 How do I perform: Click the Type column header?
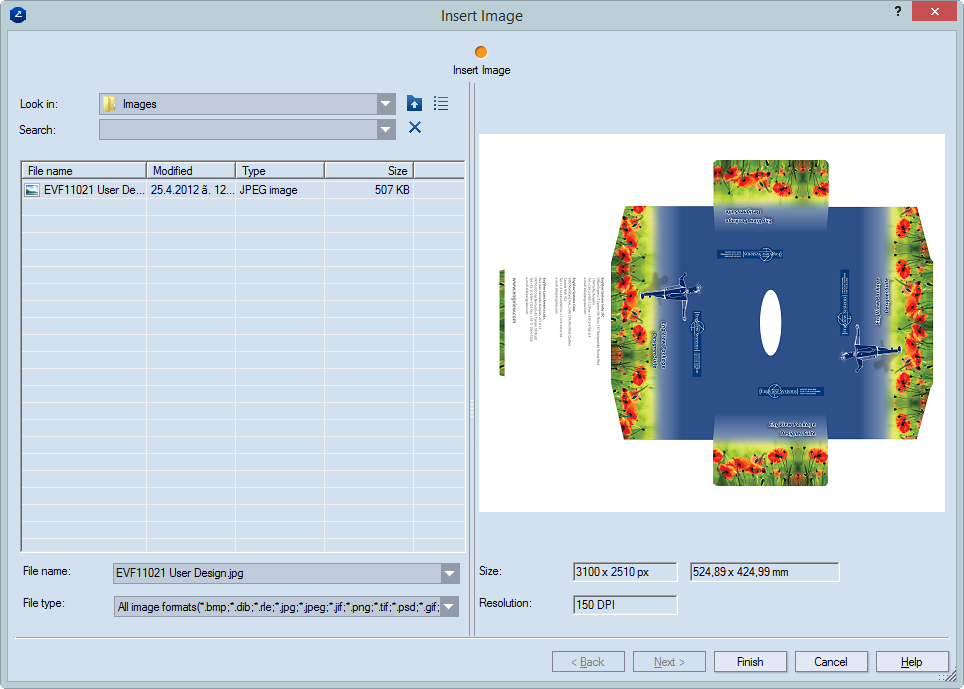pos(279,171)
